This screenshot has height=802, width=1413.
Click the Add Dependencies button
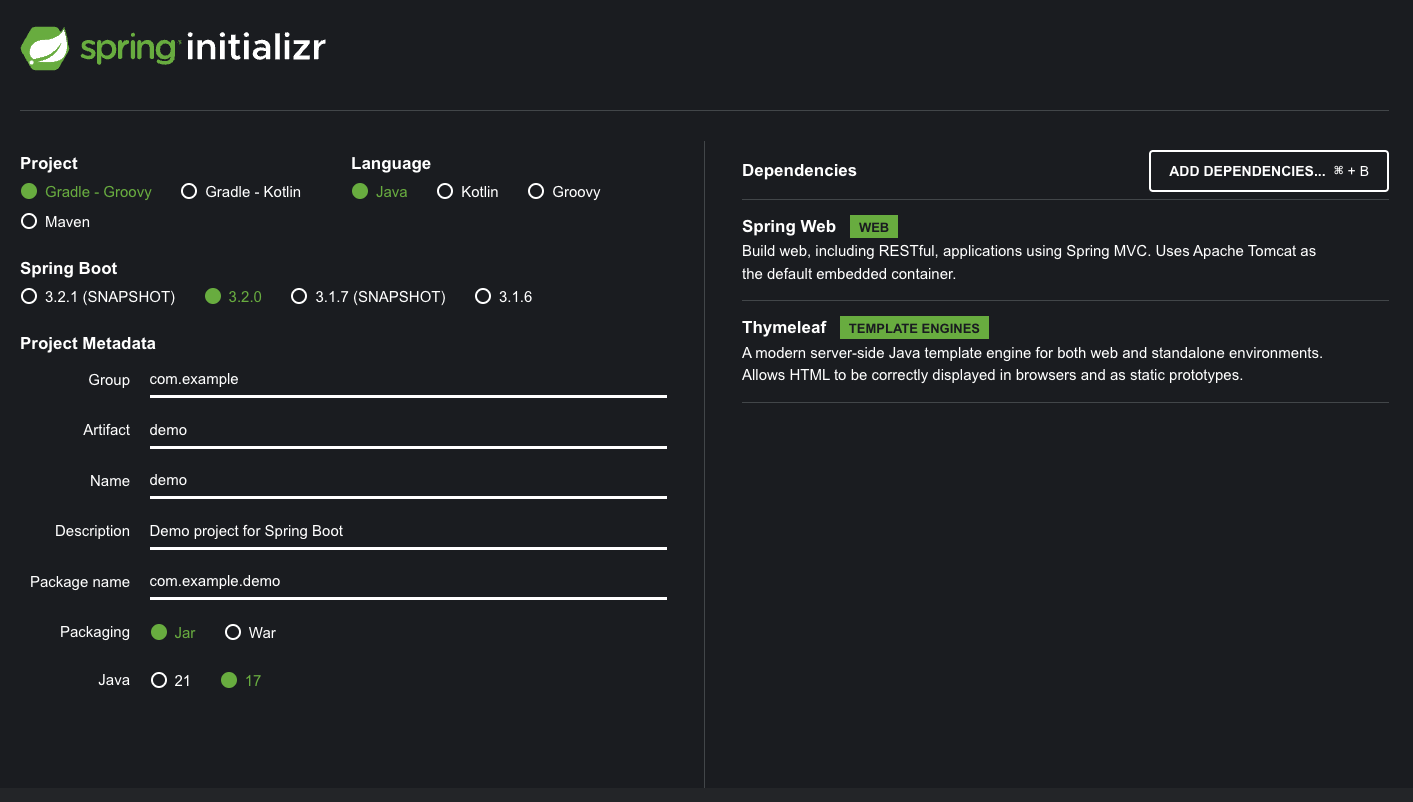[x=1269, y=171]
